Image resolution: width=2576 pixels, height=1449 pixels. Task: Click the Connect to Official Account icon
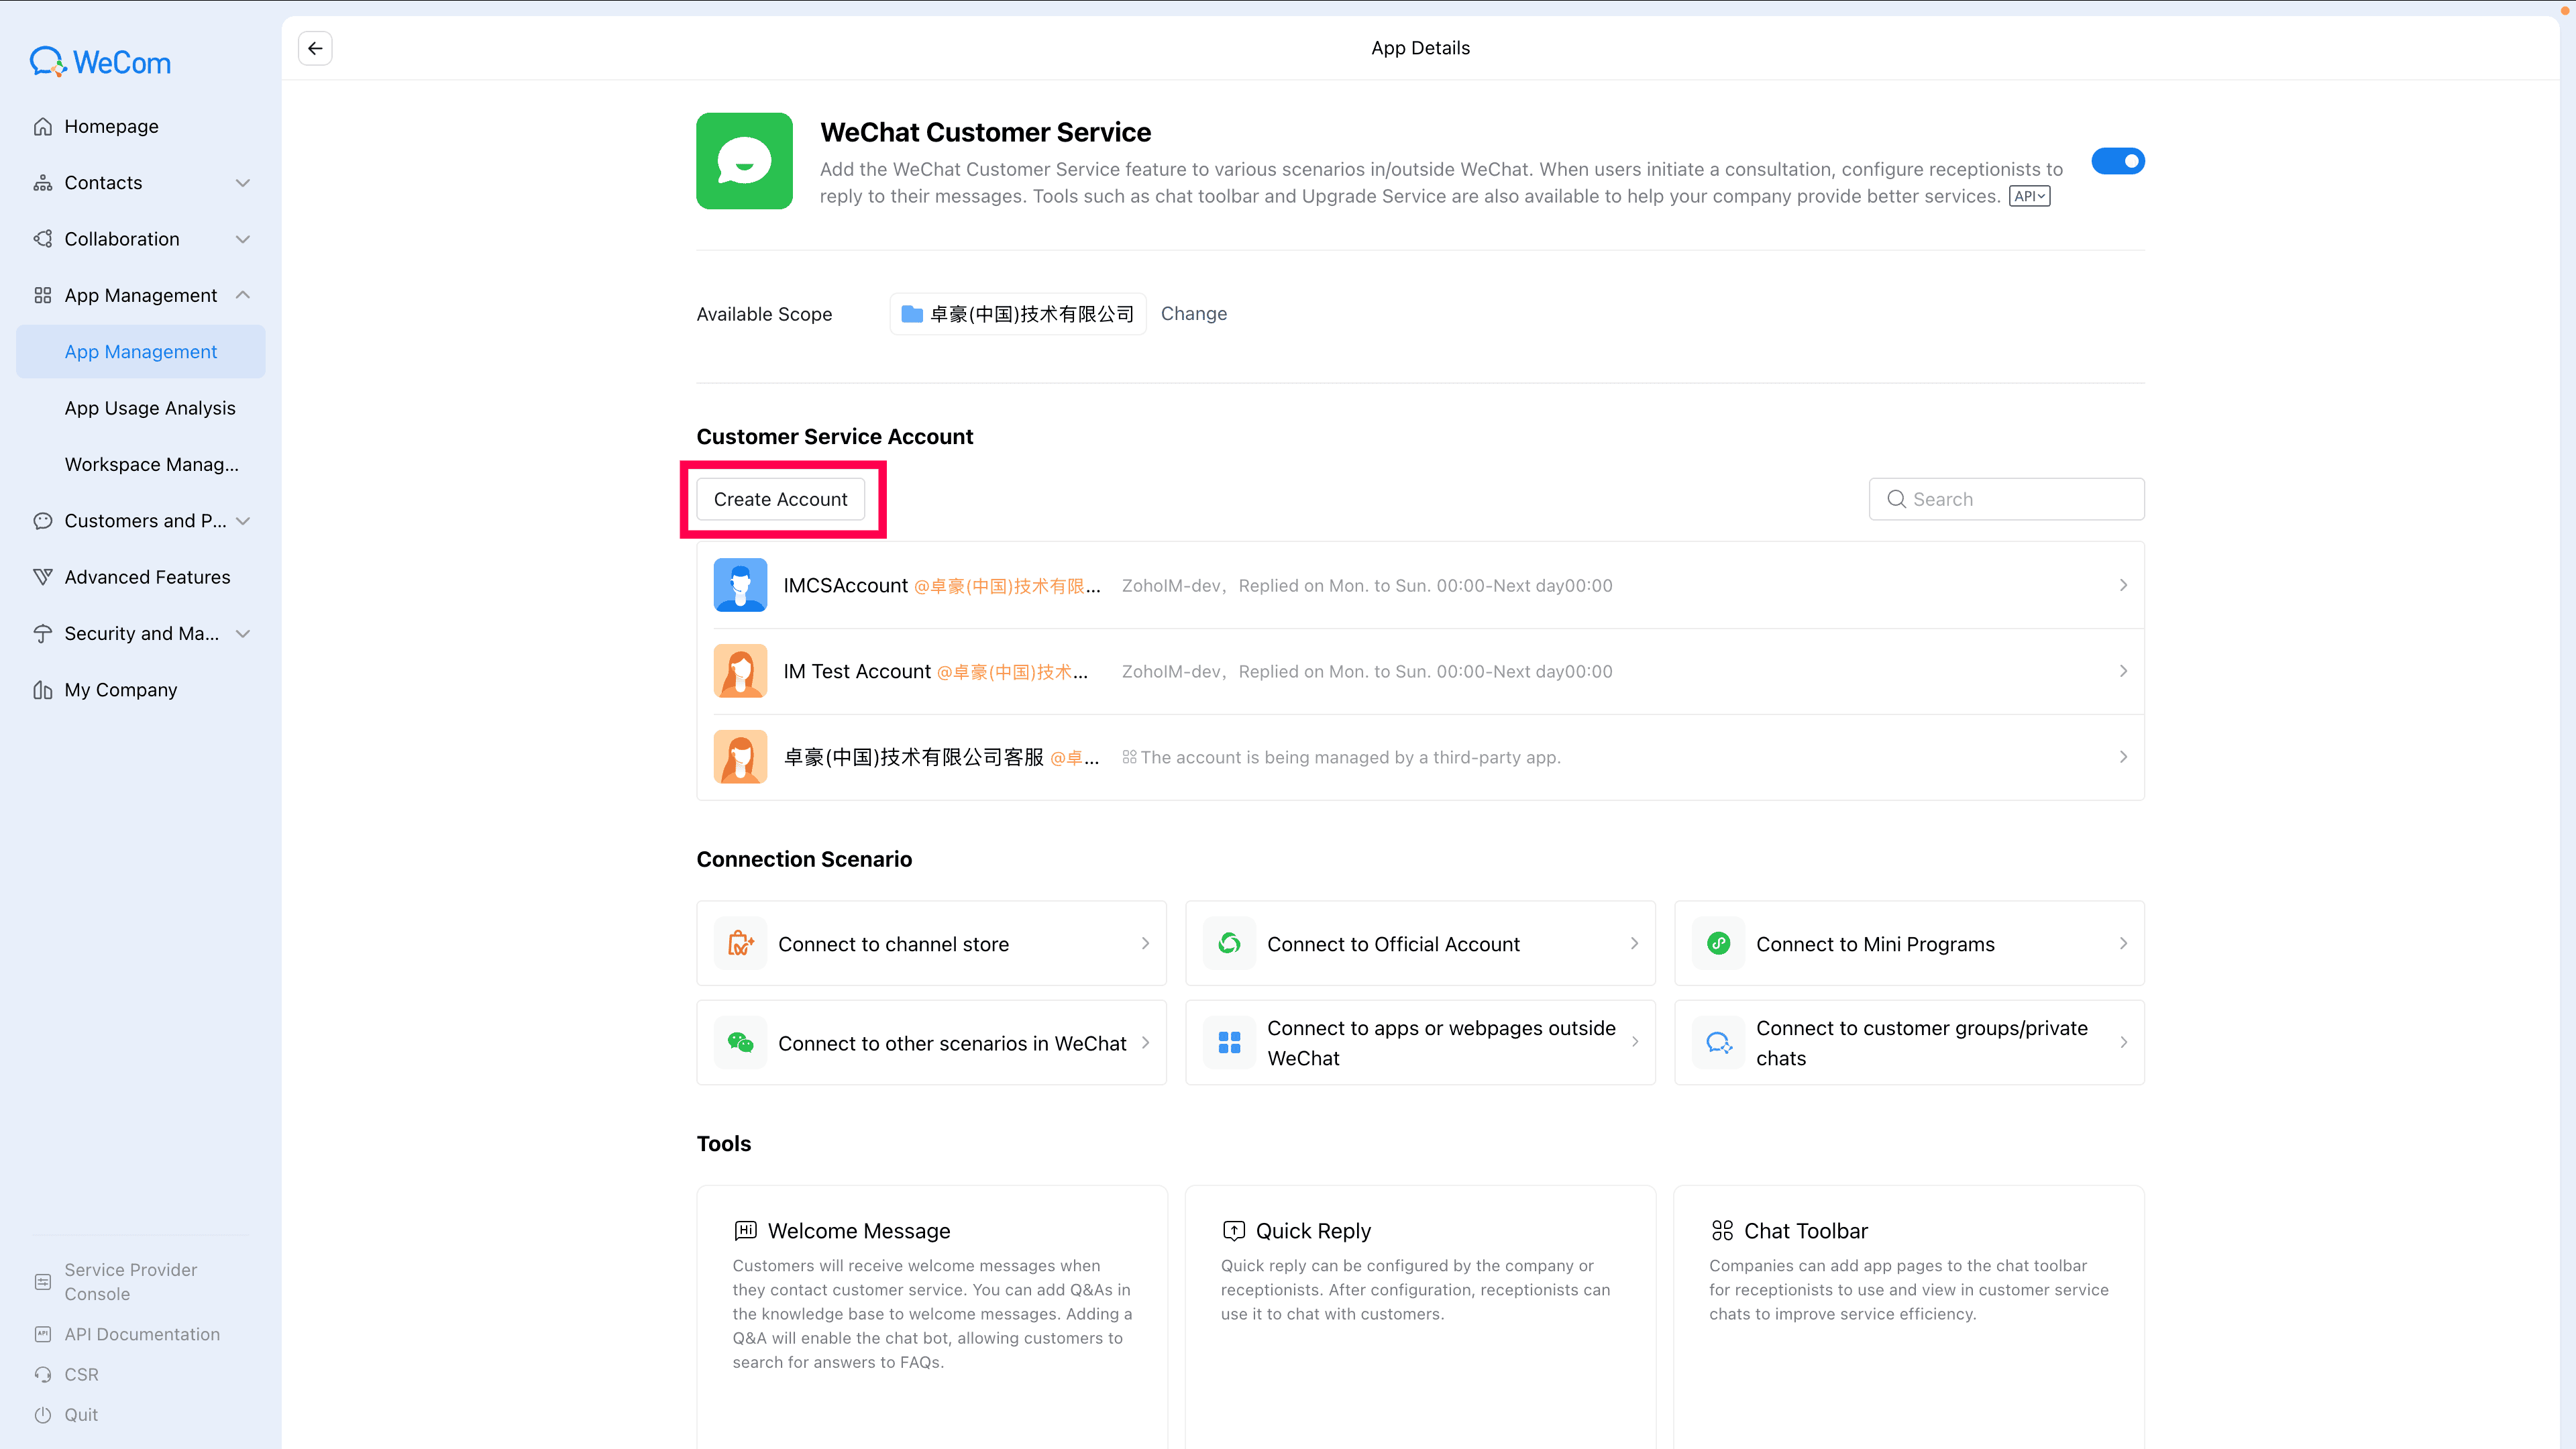pos(1229,943)
